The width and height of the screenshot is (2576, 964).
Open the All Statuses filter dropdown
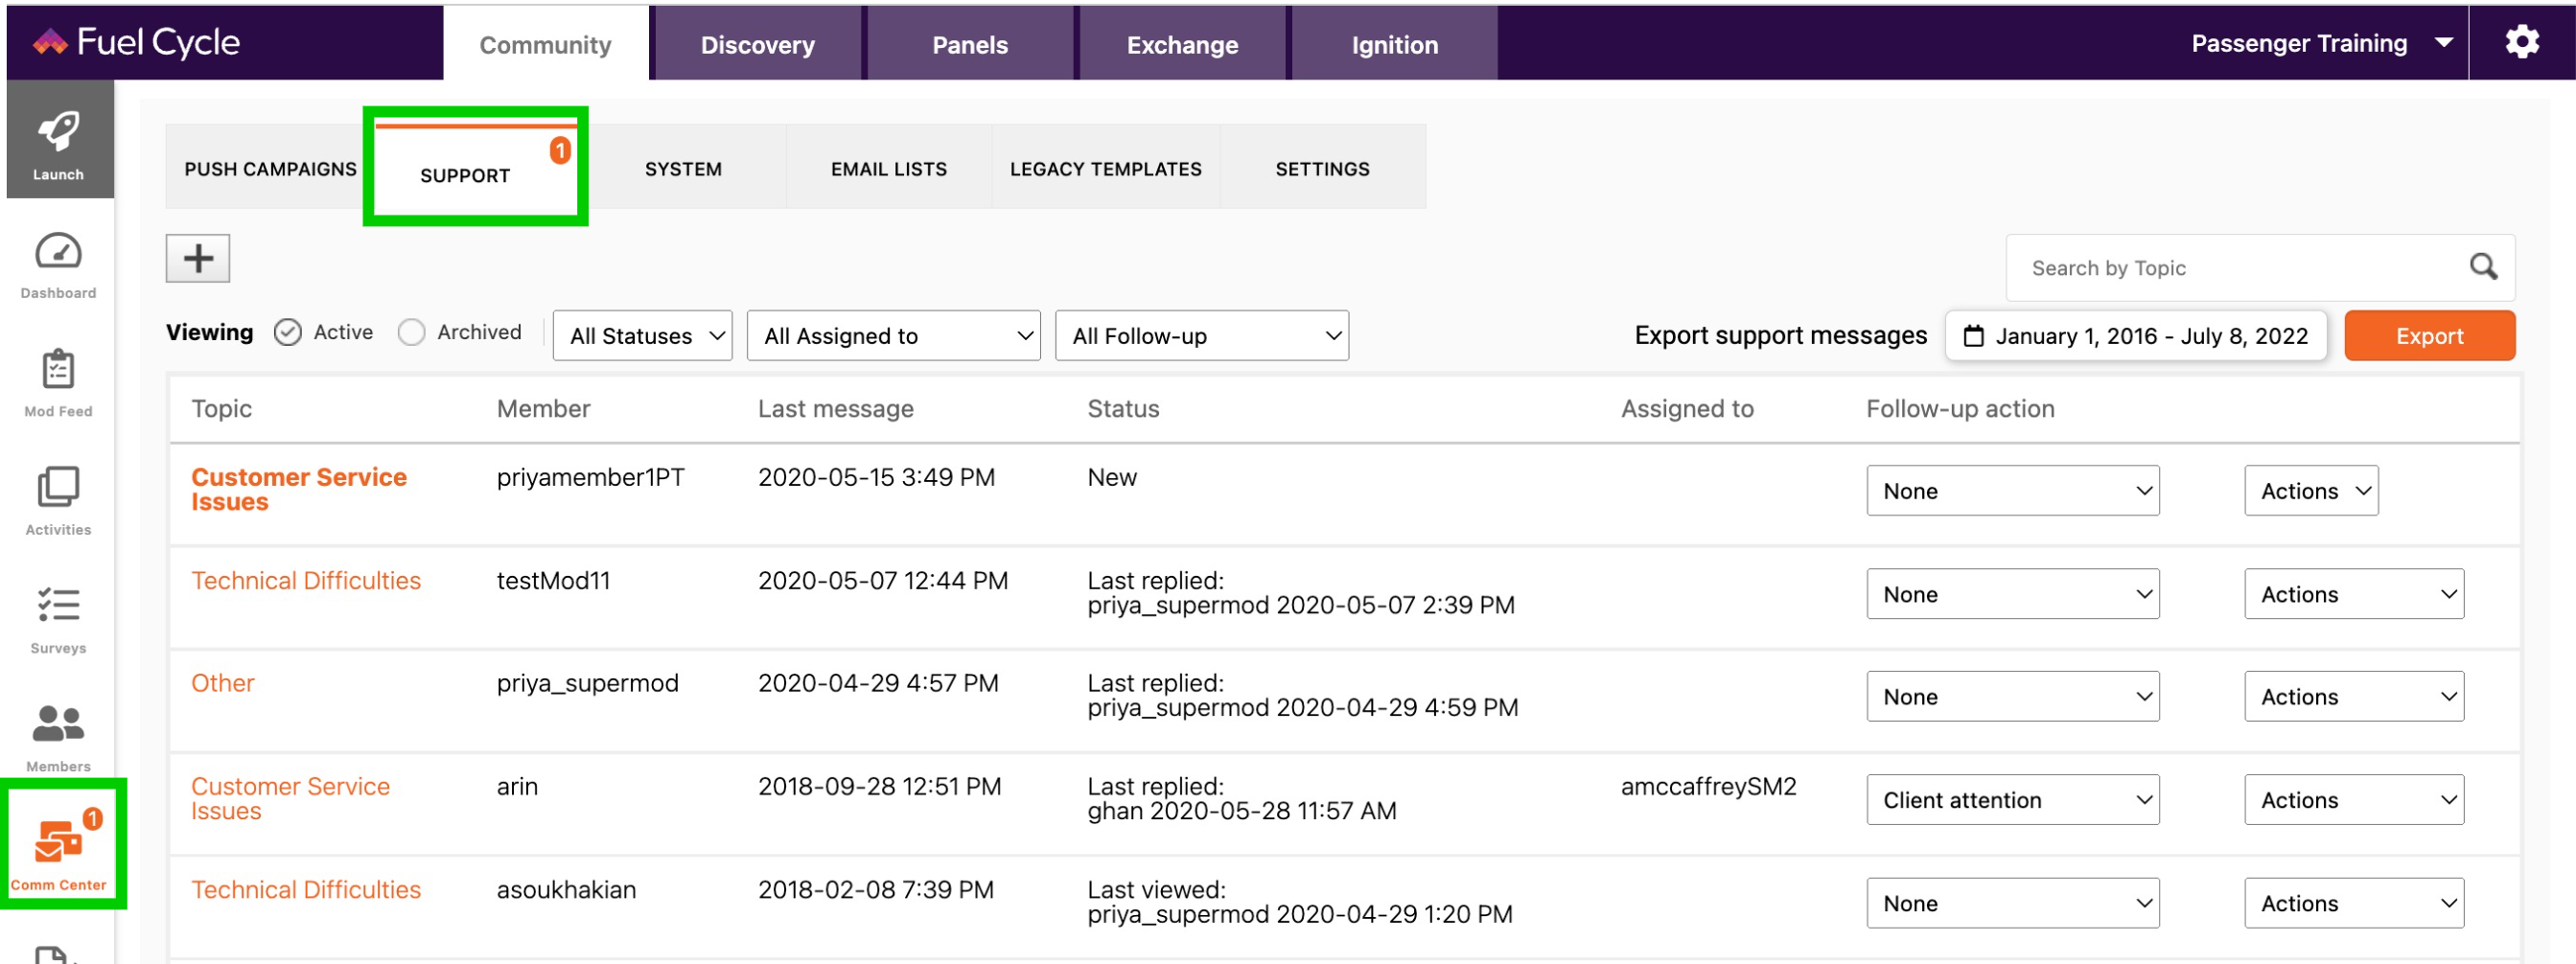tap(642, 336)
